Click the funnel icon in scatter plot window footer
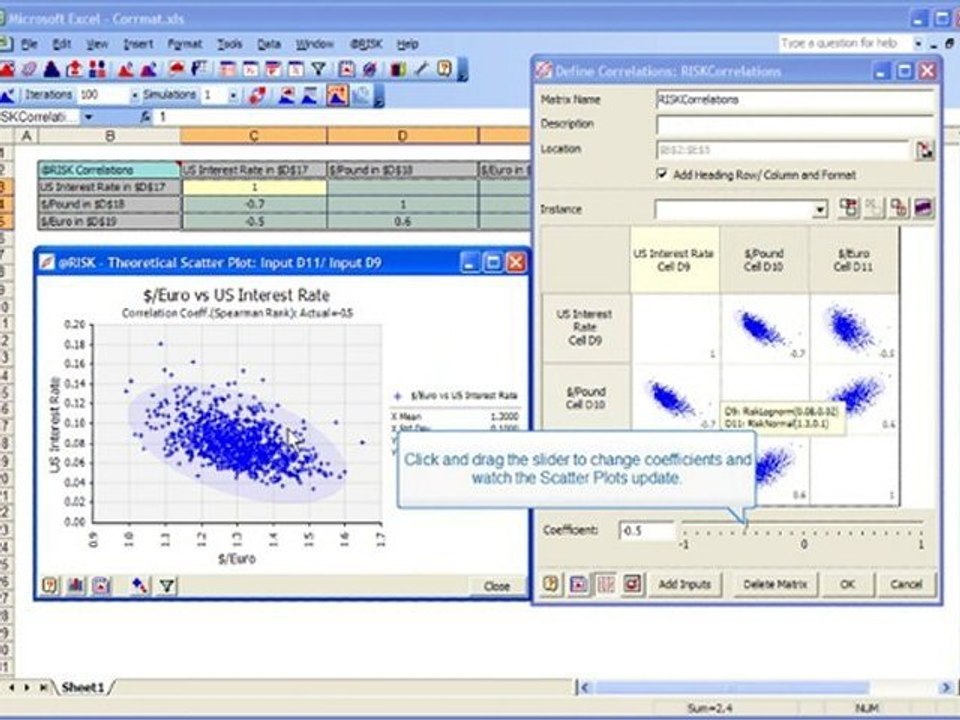The image size is (960, 720). coord(167,585)
